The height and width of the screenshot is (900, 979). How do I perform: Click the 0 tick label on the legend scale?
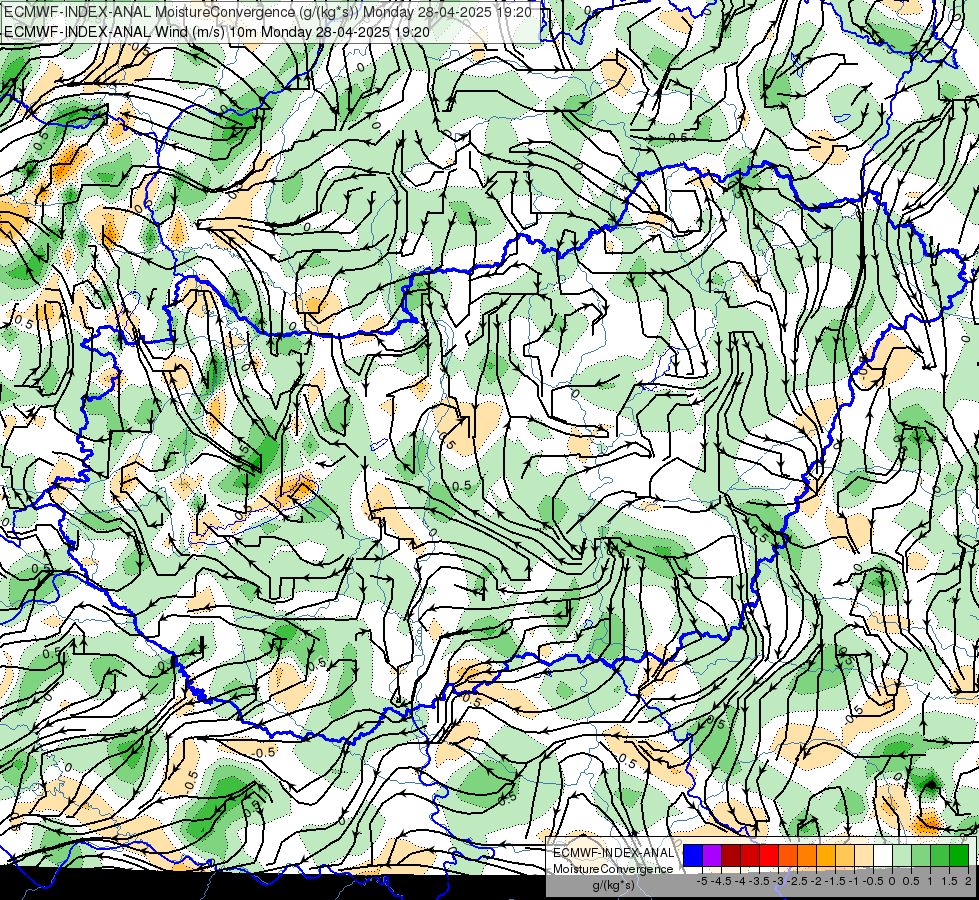(892, 881)
